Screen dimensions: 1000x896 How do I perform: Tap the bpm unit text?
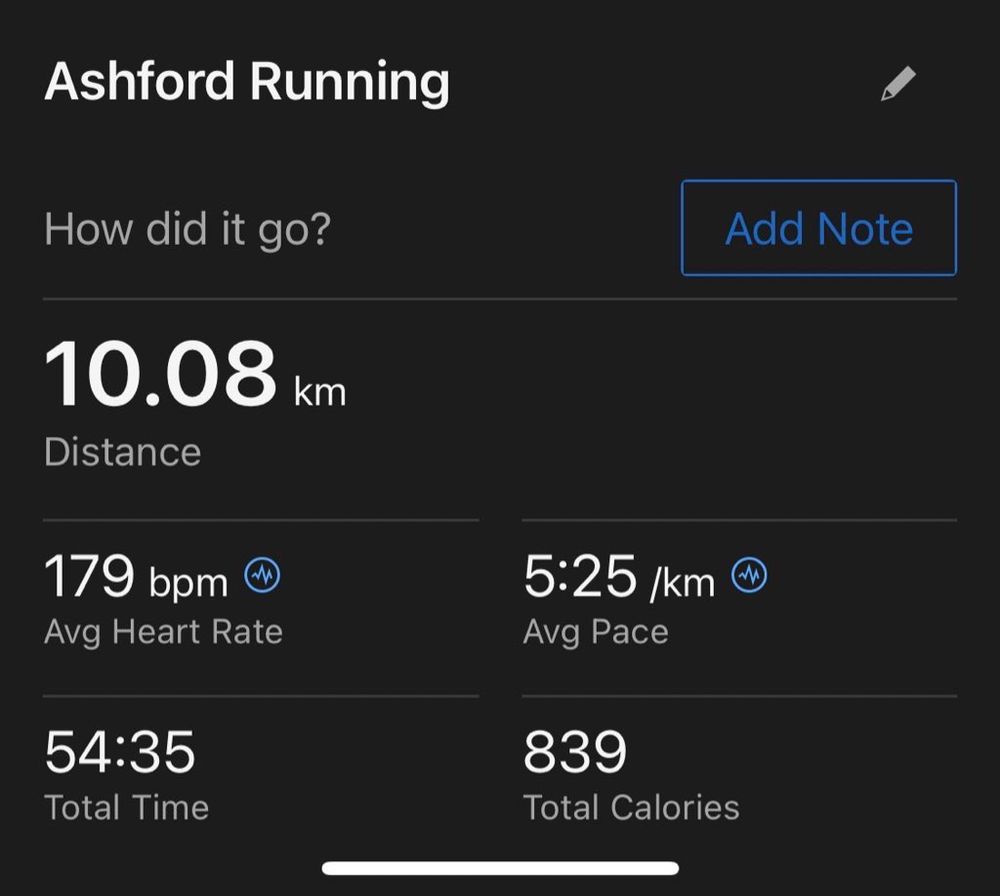tap(189, 584)
